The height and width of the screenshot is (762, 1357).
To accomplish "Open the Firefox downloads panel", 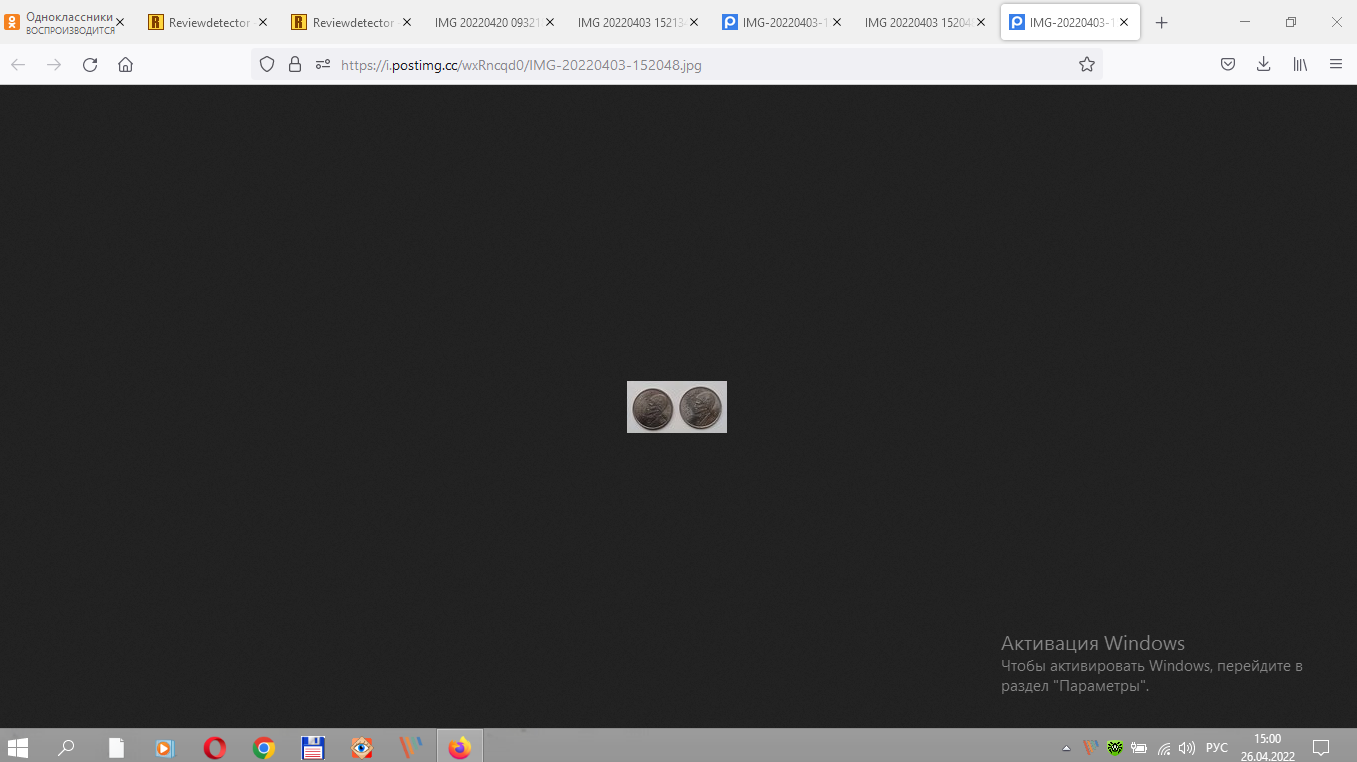I will [x=1263, y=65].
